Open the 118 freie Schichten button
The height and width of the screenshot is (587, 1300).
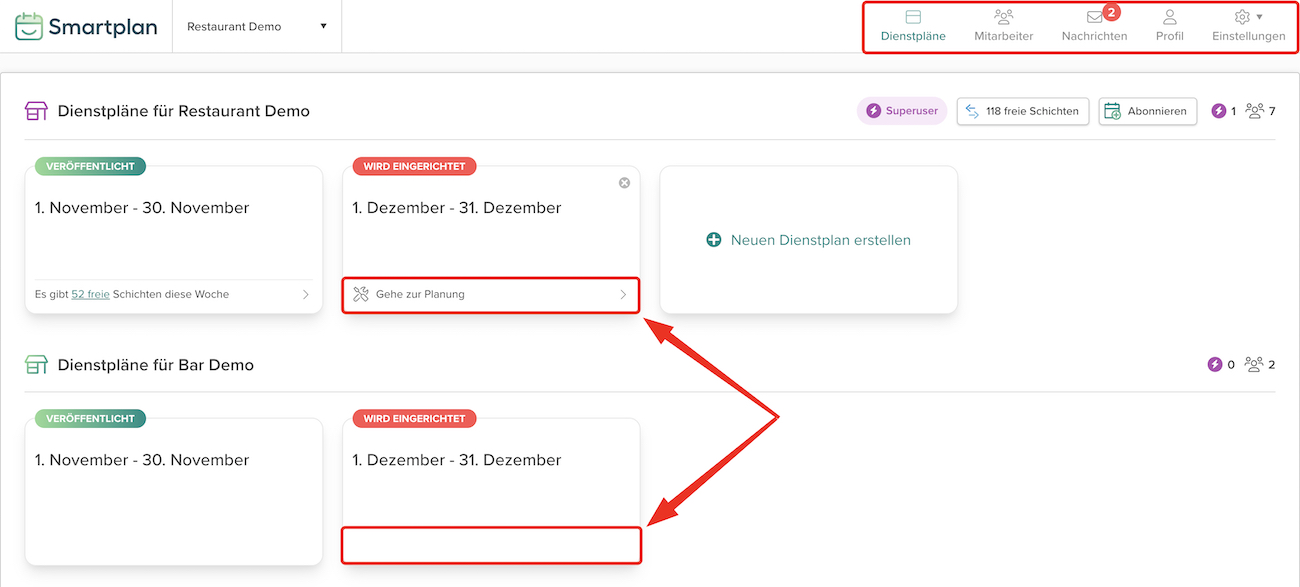[x=1022, y=111]
